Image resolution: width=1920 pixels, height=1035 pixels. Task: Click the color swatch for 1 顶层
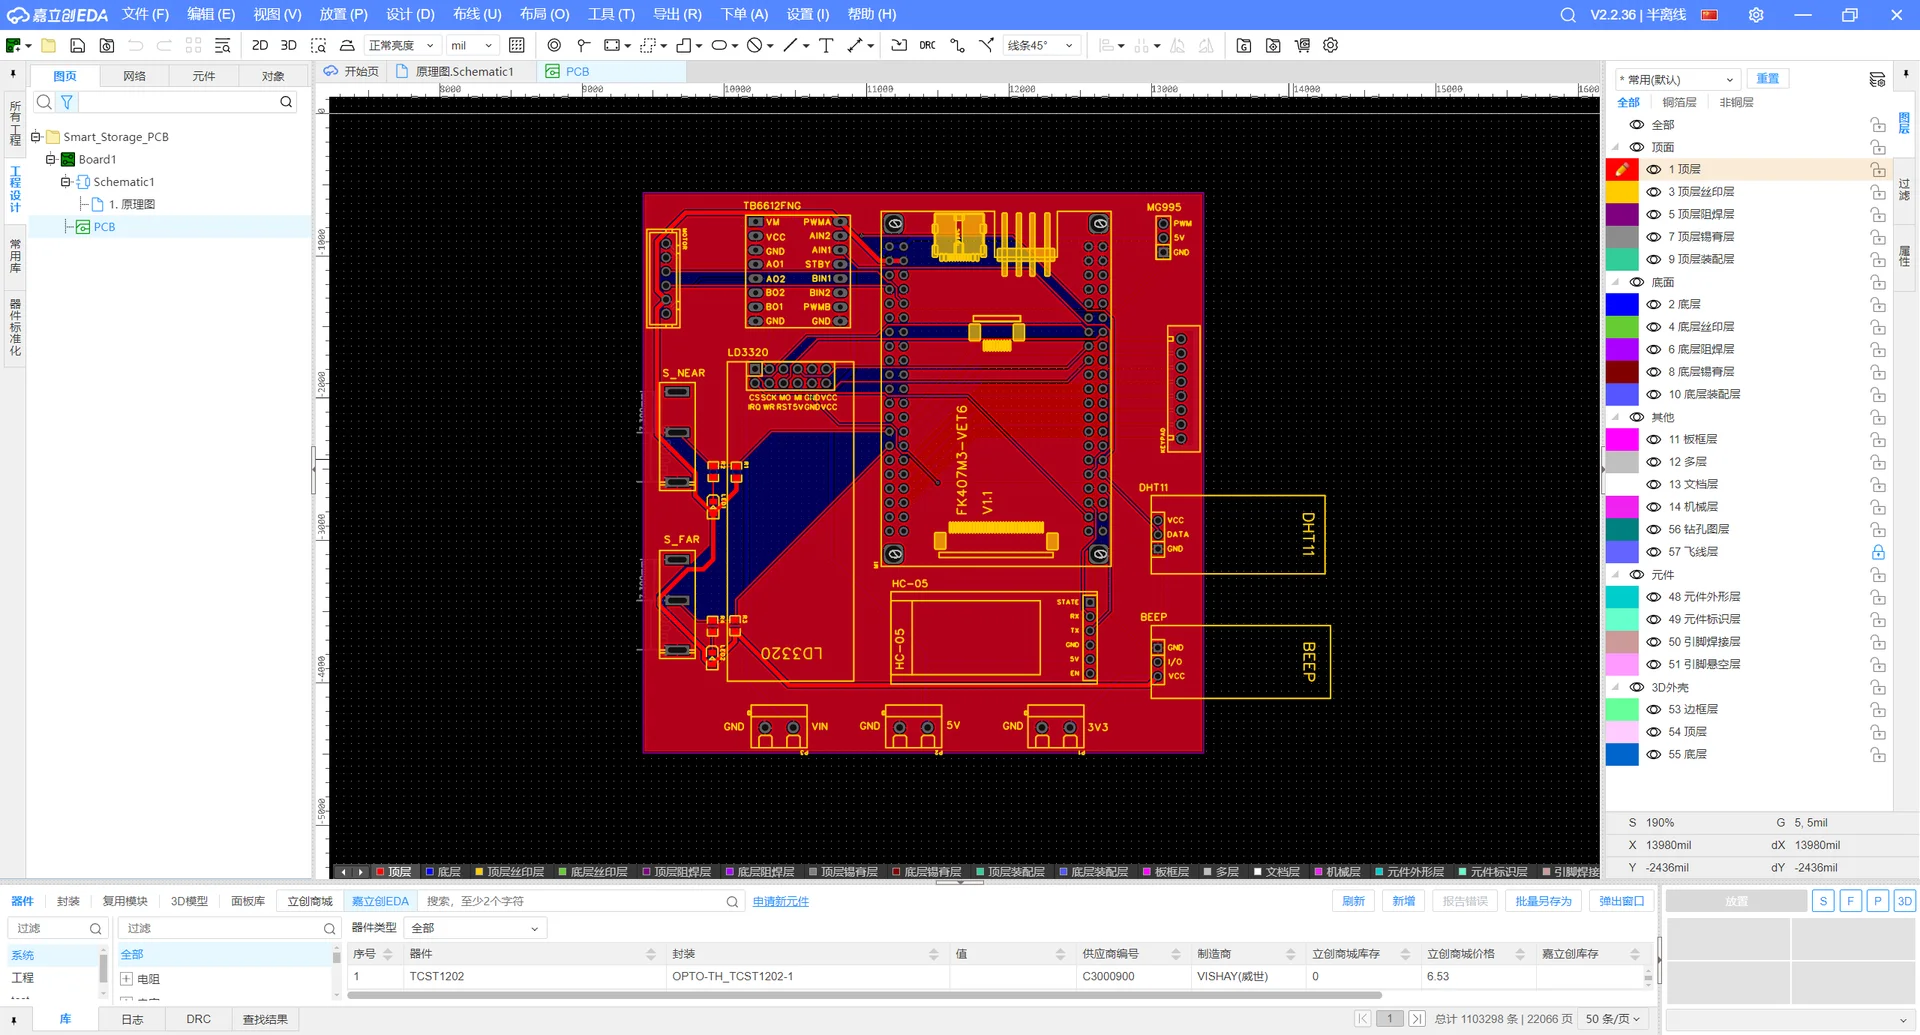[x=1622, y=169]
